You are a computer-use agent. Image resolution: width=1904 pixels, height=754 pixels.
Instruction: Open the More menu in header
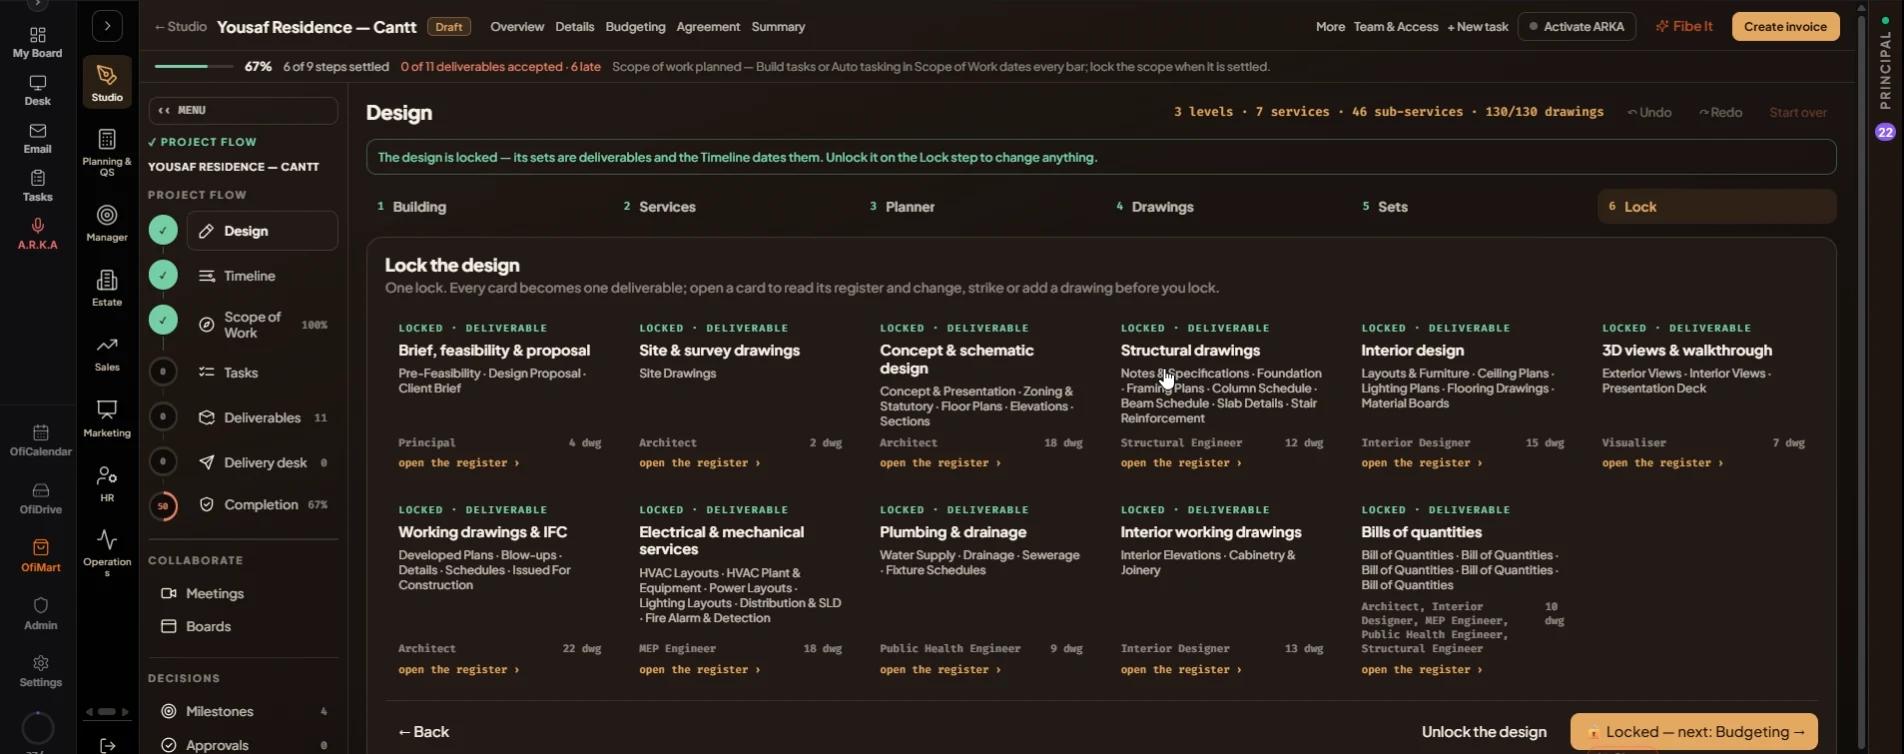pyautogui.click(x=1330, y=27)
